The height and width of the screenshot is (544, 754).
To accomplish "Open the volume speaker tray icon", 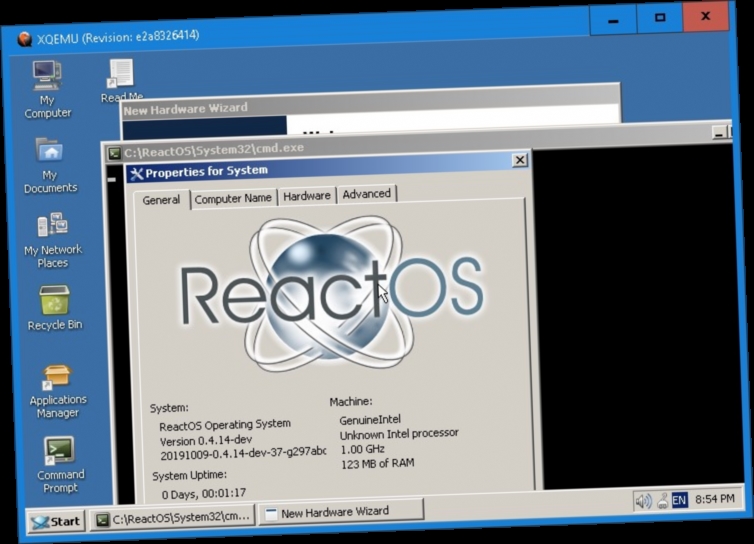I will (643, 501).
